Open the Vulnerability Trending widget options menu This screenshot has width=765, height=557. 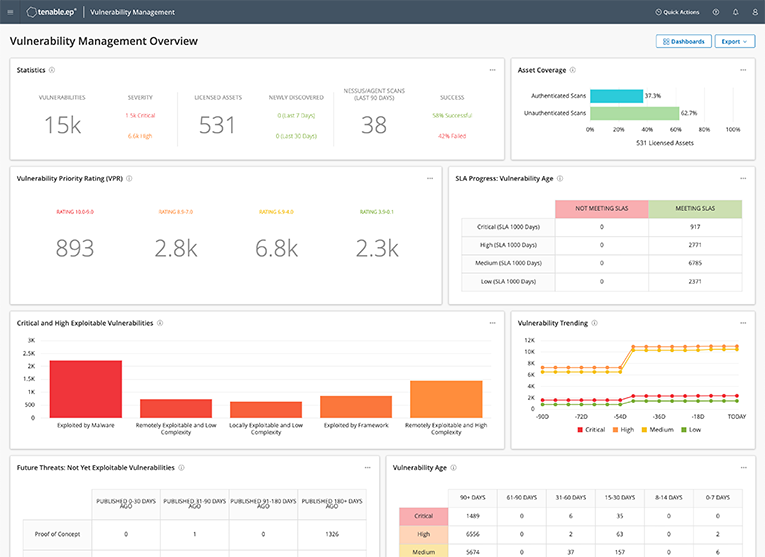pos(743,323)
